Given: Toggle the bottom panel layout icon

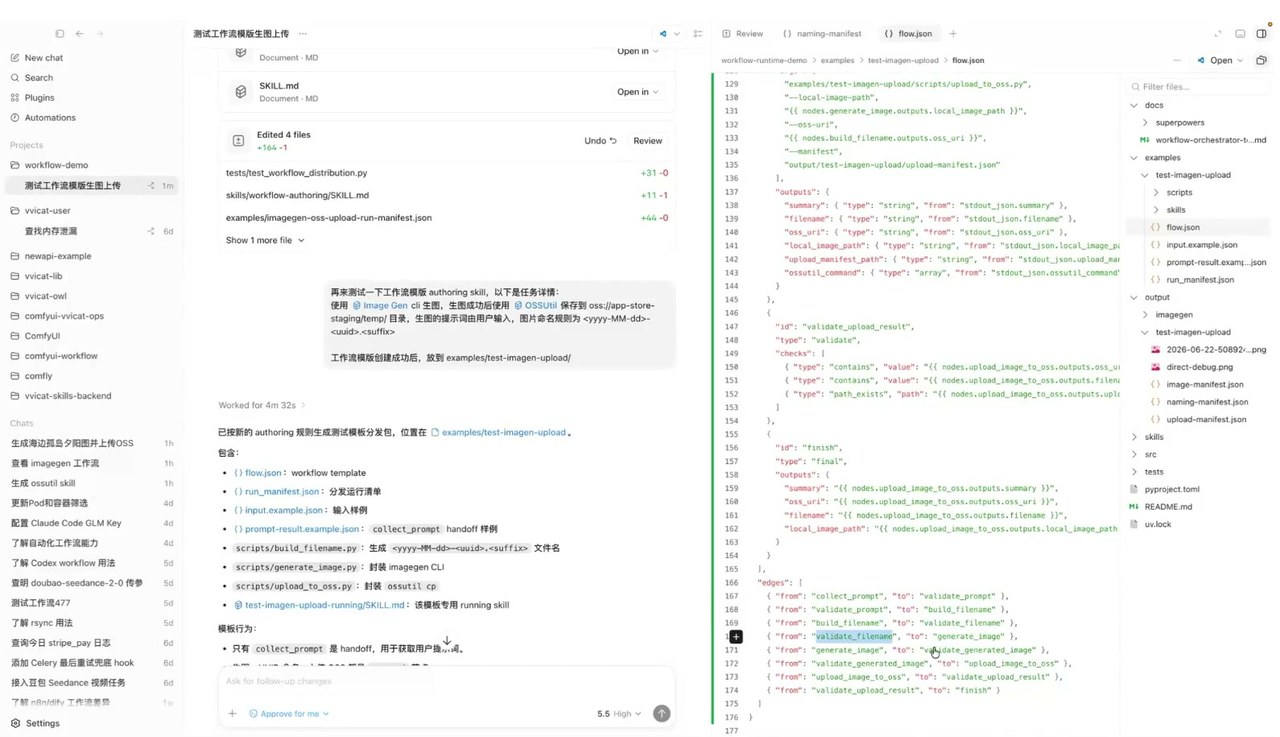Looking at the screenshot, I should pos(1240,34).
